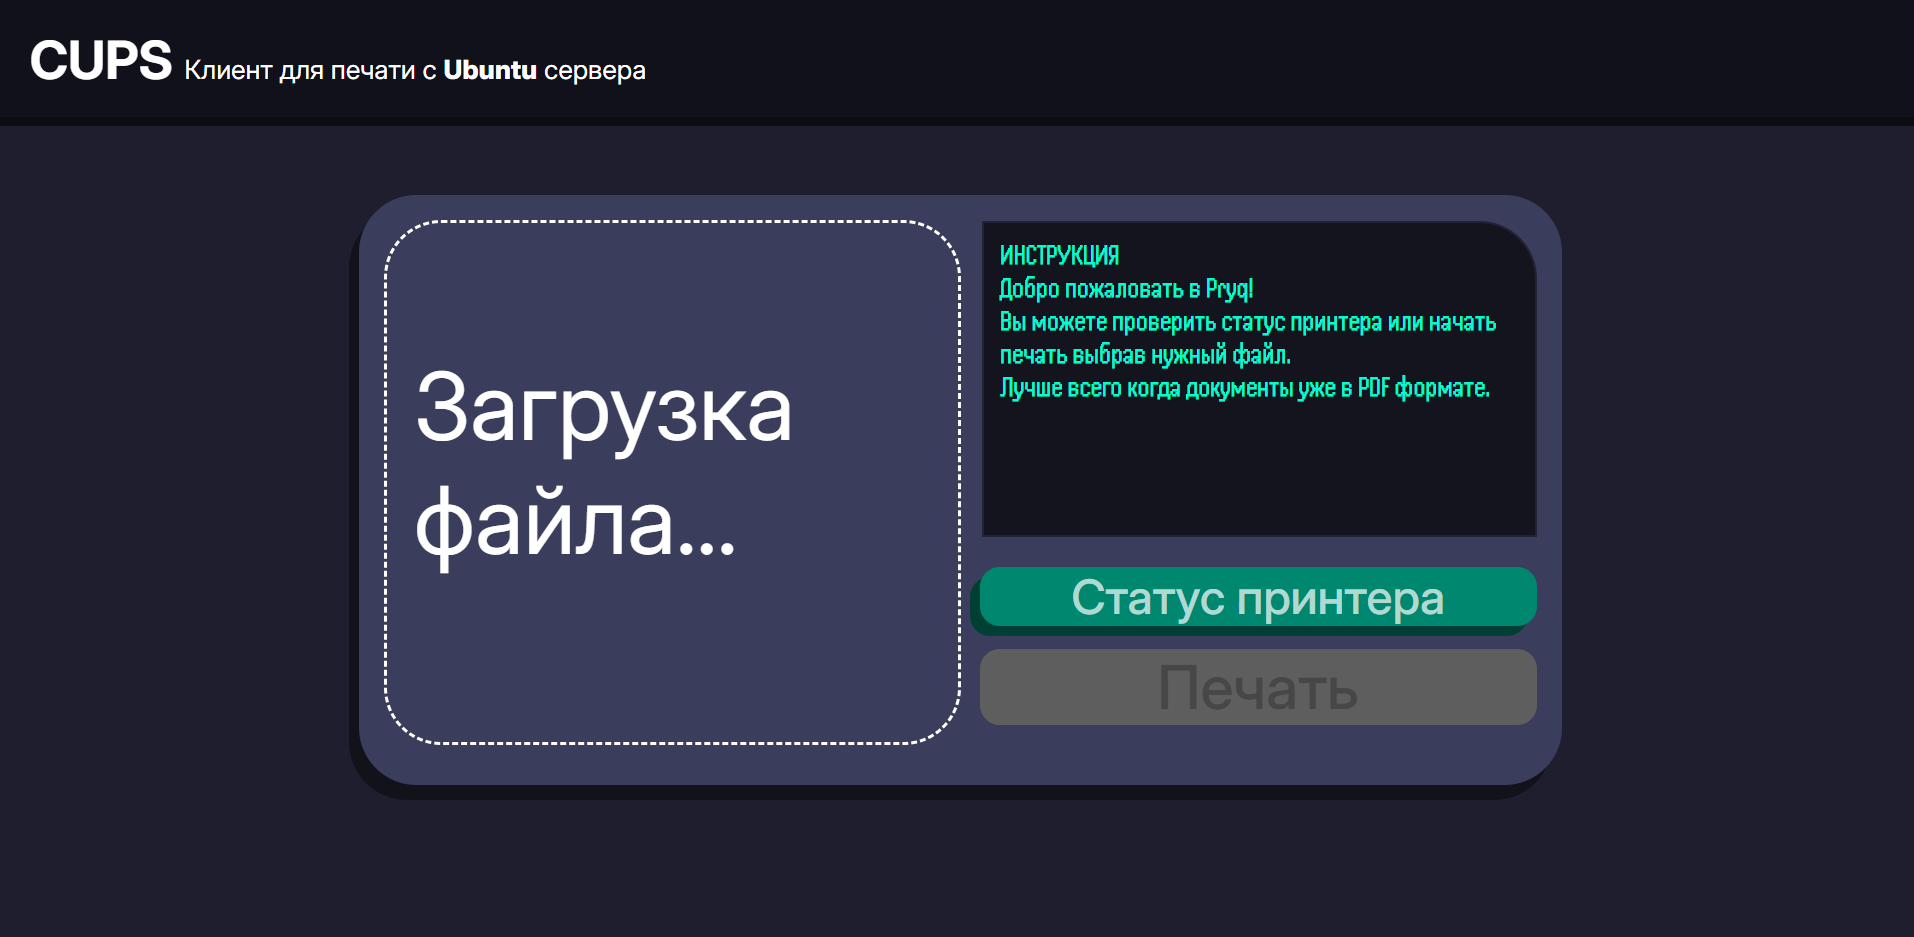Click the word "PDF" in the instructions
The width and height of the screenshot is (1914, 937).
pyautogui.click(x=1373, y=388)
